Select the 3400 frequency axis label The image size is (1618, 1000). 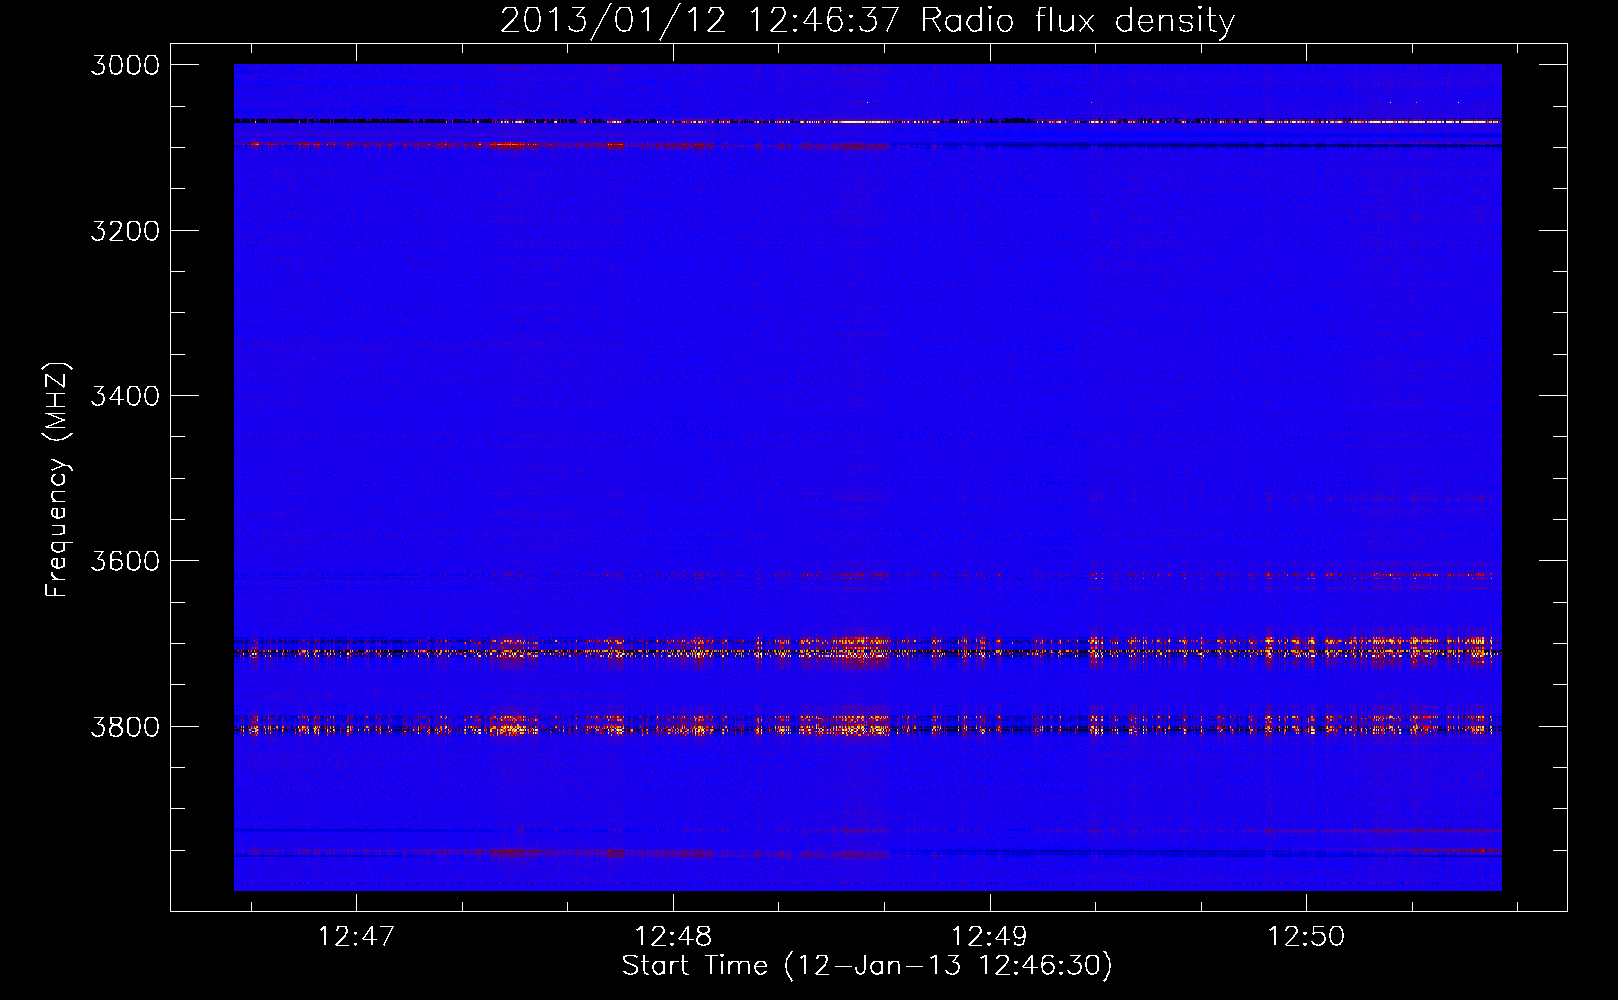[x=125, y=396]
